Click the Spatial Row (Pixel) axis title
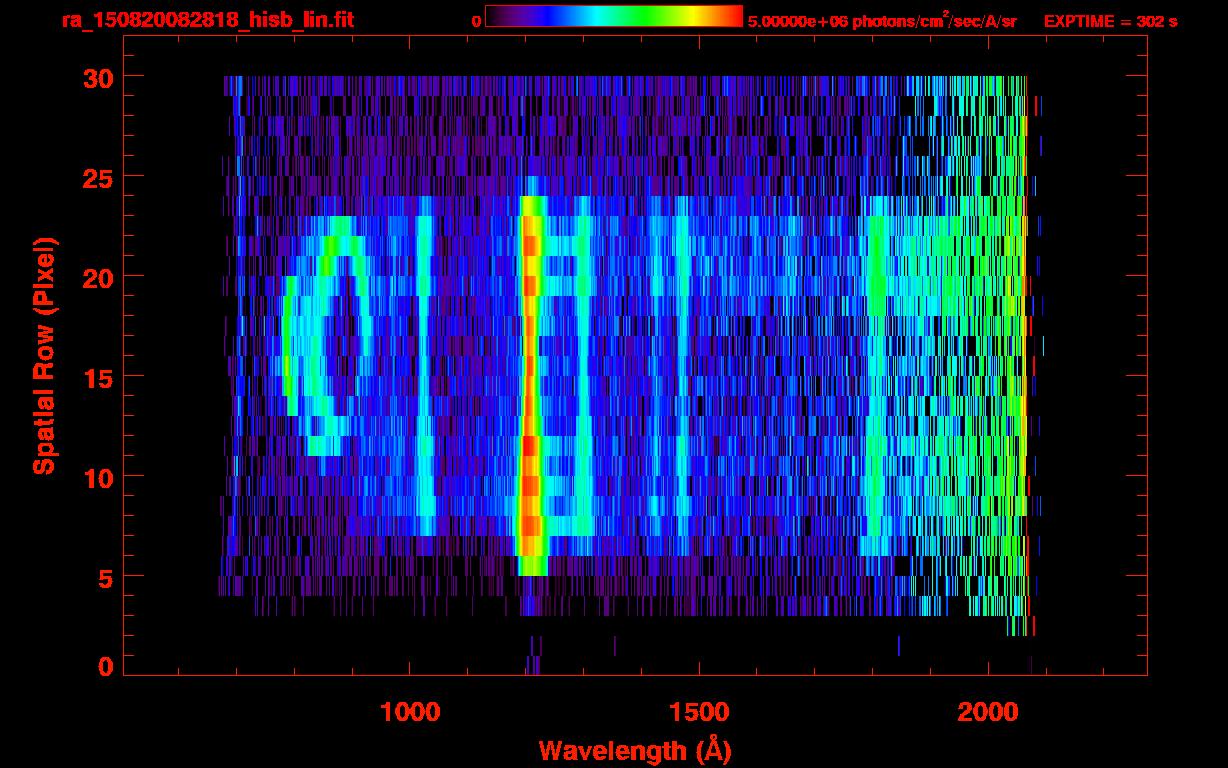The width and height of the screenshot is (1228, 768). click(x=43, y=356)
